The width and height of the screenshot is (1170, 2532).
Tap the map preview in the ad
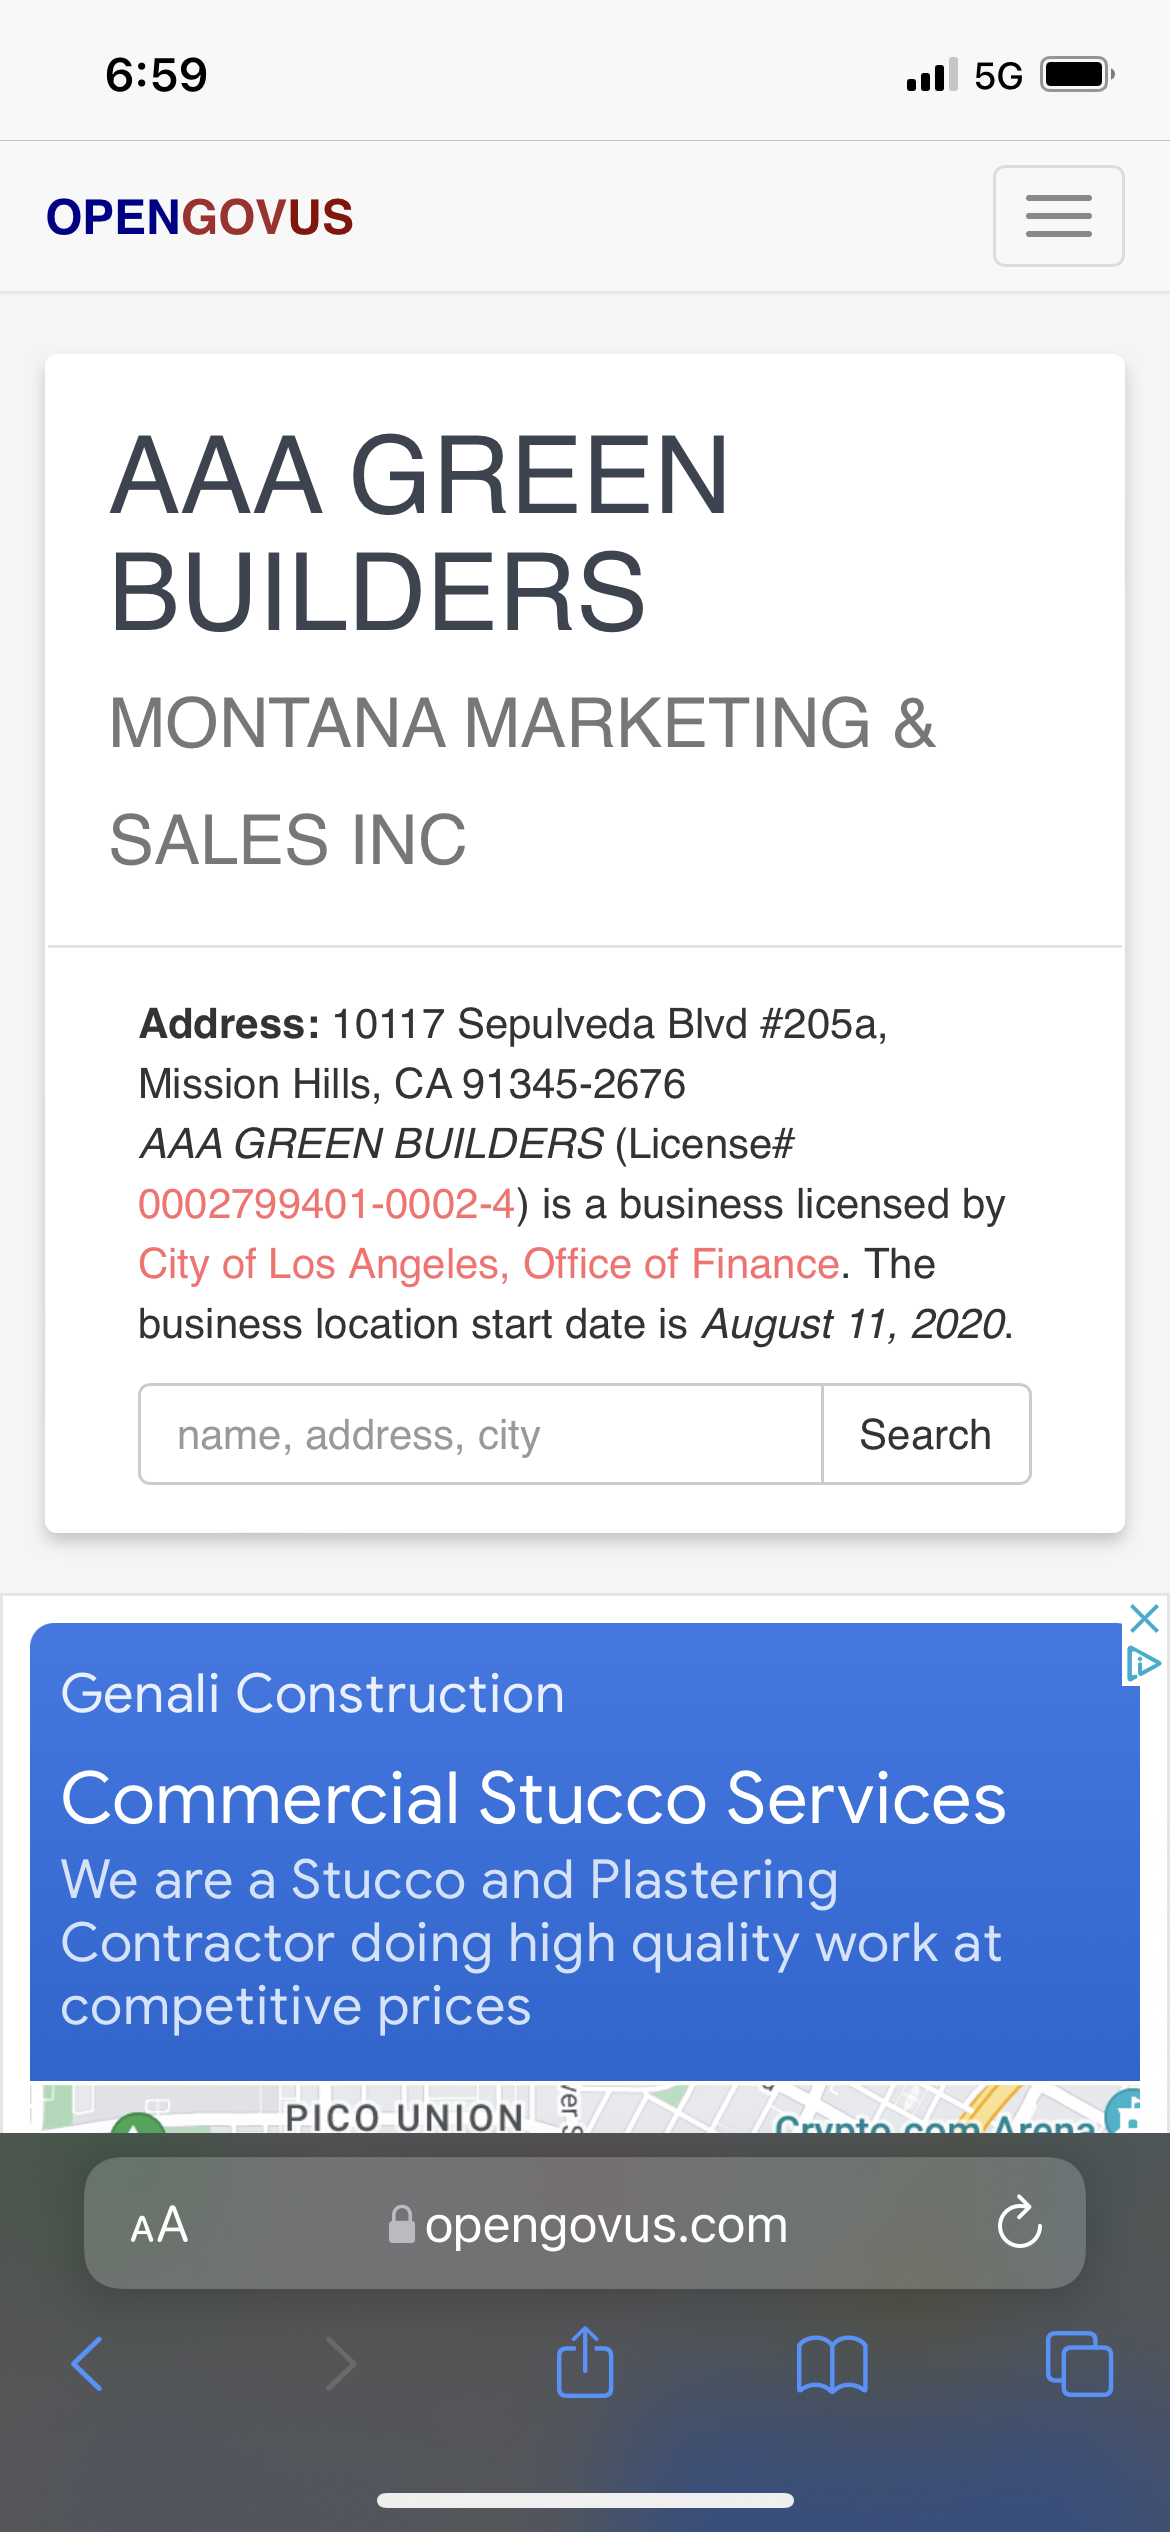585,2108
